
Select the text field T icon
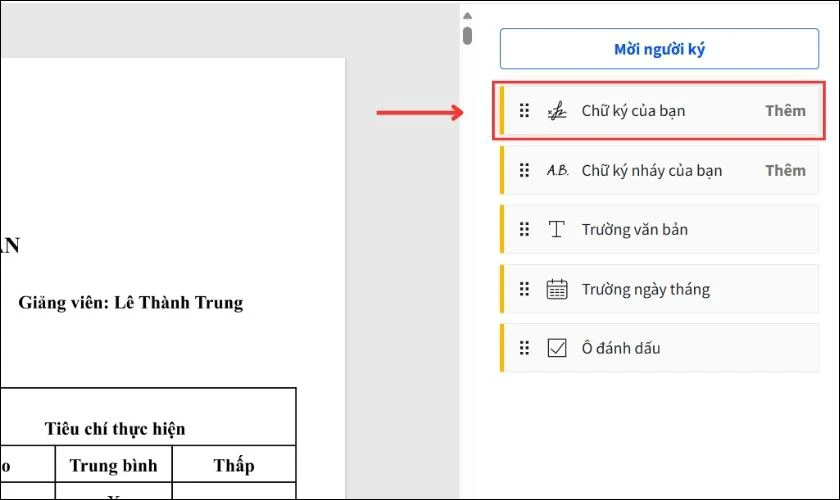coord(557,229)
